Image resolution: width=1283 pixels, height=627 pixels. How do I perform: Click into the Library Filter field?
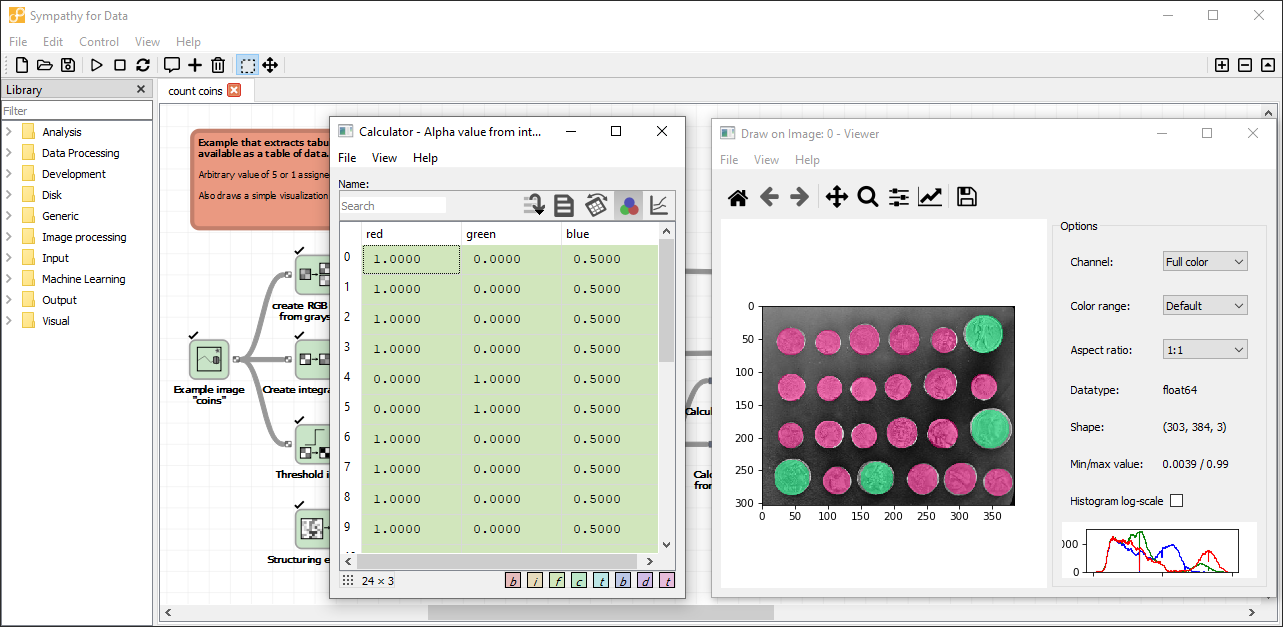click(76, 111)
